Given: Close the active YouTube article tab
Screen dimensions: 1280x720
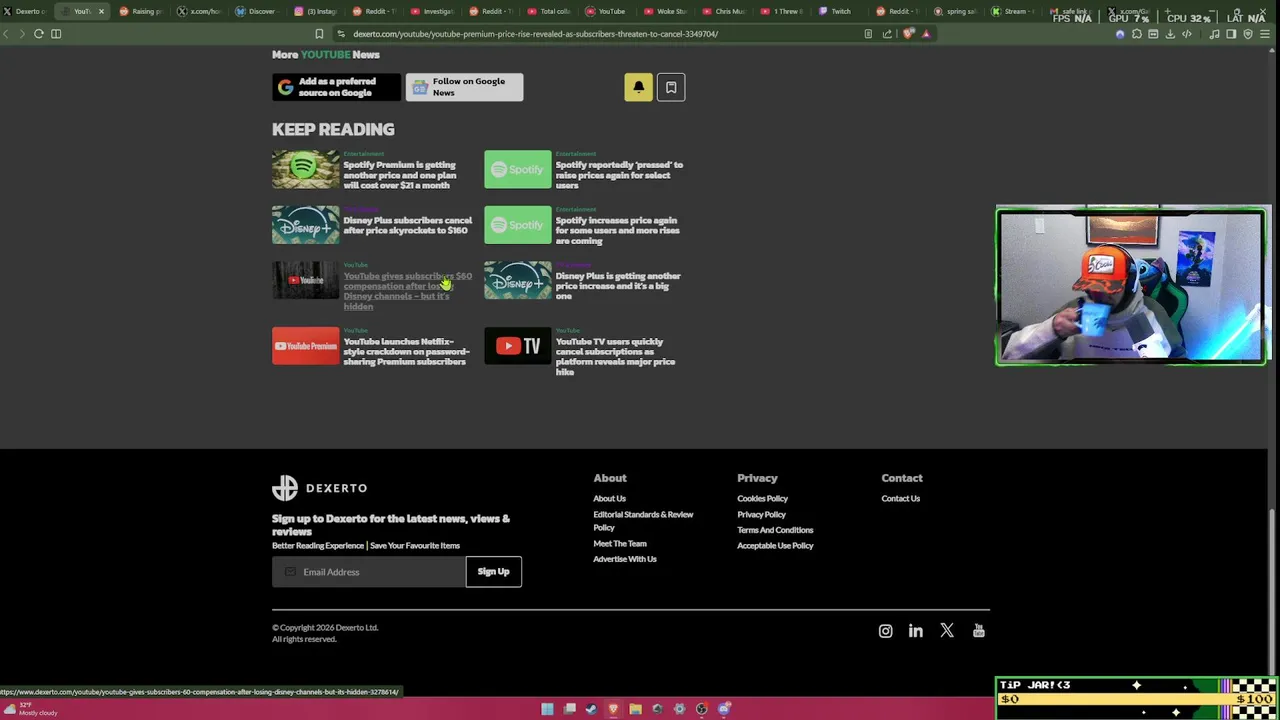Looking at the screenshot, I should point(101,11).
